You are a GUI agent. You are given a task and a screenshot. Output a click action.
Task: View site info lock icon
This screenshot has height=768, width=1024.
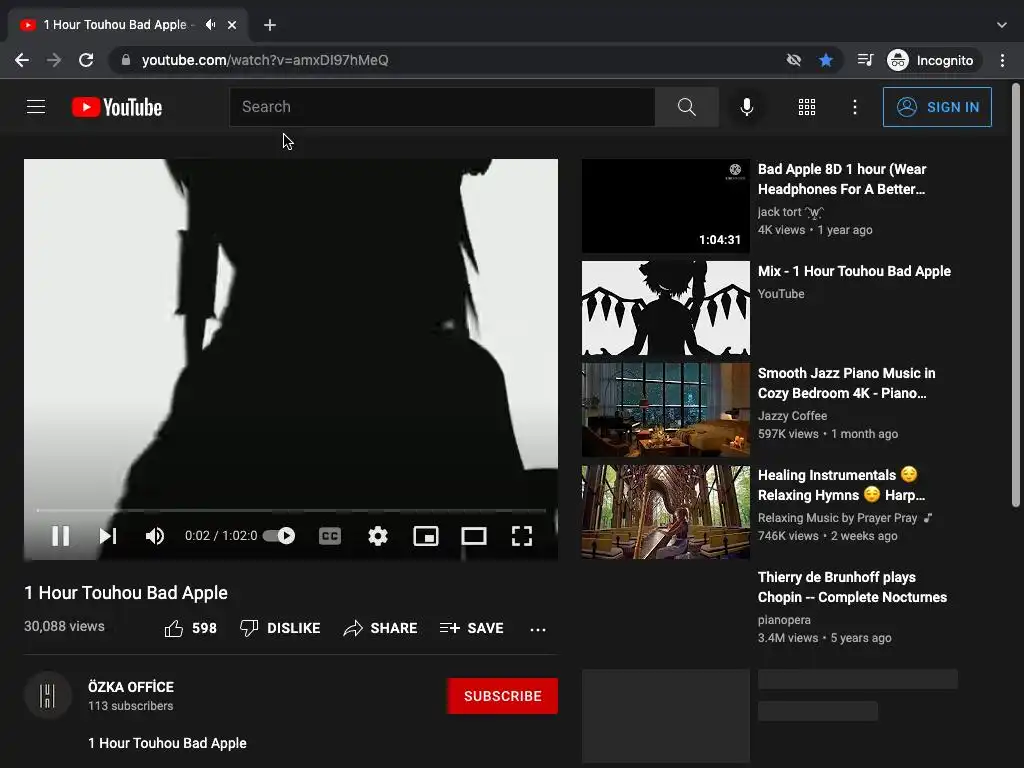126,60
